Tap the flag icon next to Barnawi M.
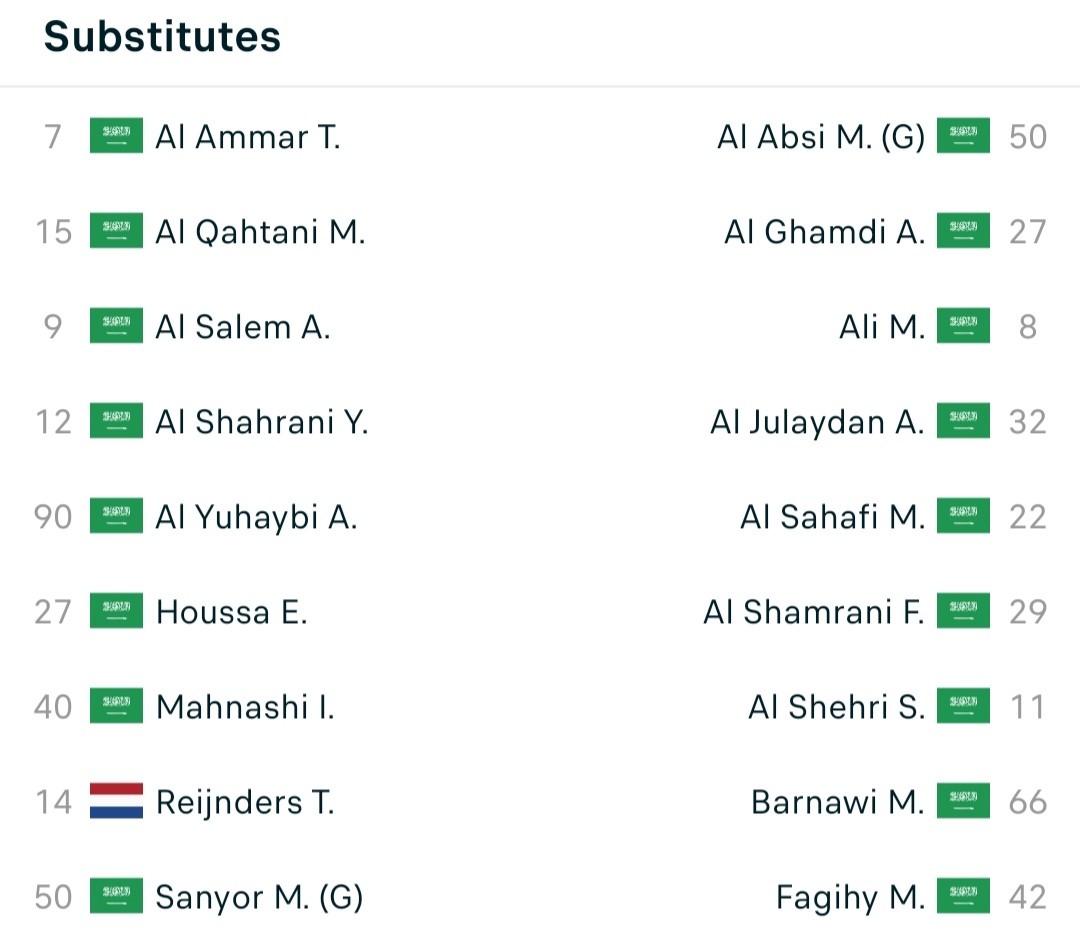The width and height of the screenshot is (1080, 950). (963, 801)
